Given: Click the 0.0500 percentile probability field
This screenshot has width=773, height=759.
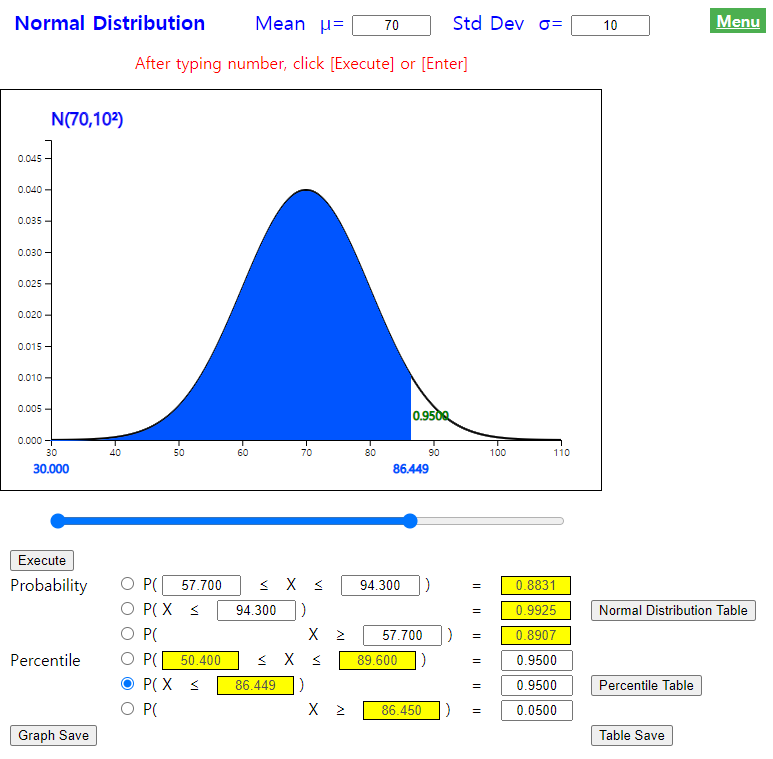Looking at the screenshot, I should [x=537, y=711].
